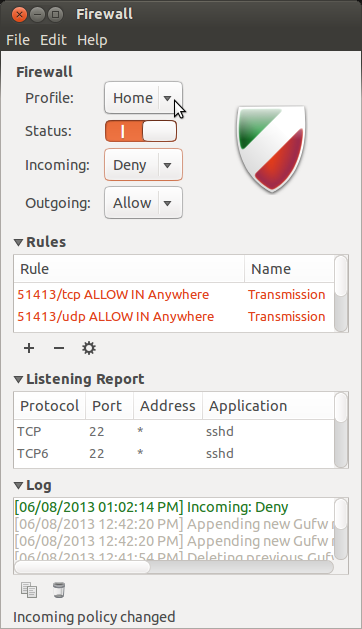Image resolution: width=362 pixels, height=629 pixels.
Task: Copy log using the copy icon
Action: tap(29, 590)
